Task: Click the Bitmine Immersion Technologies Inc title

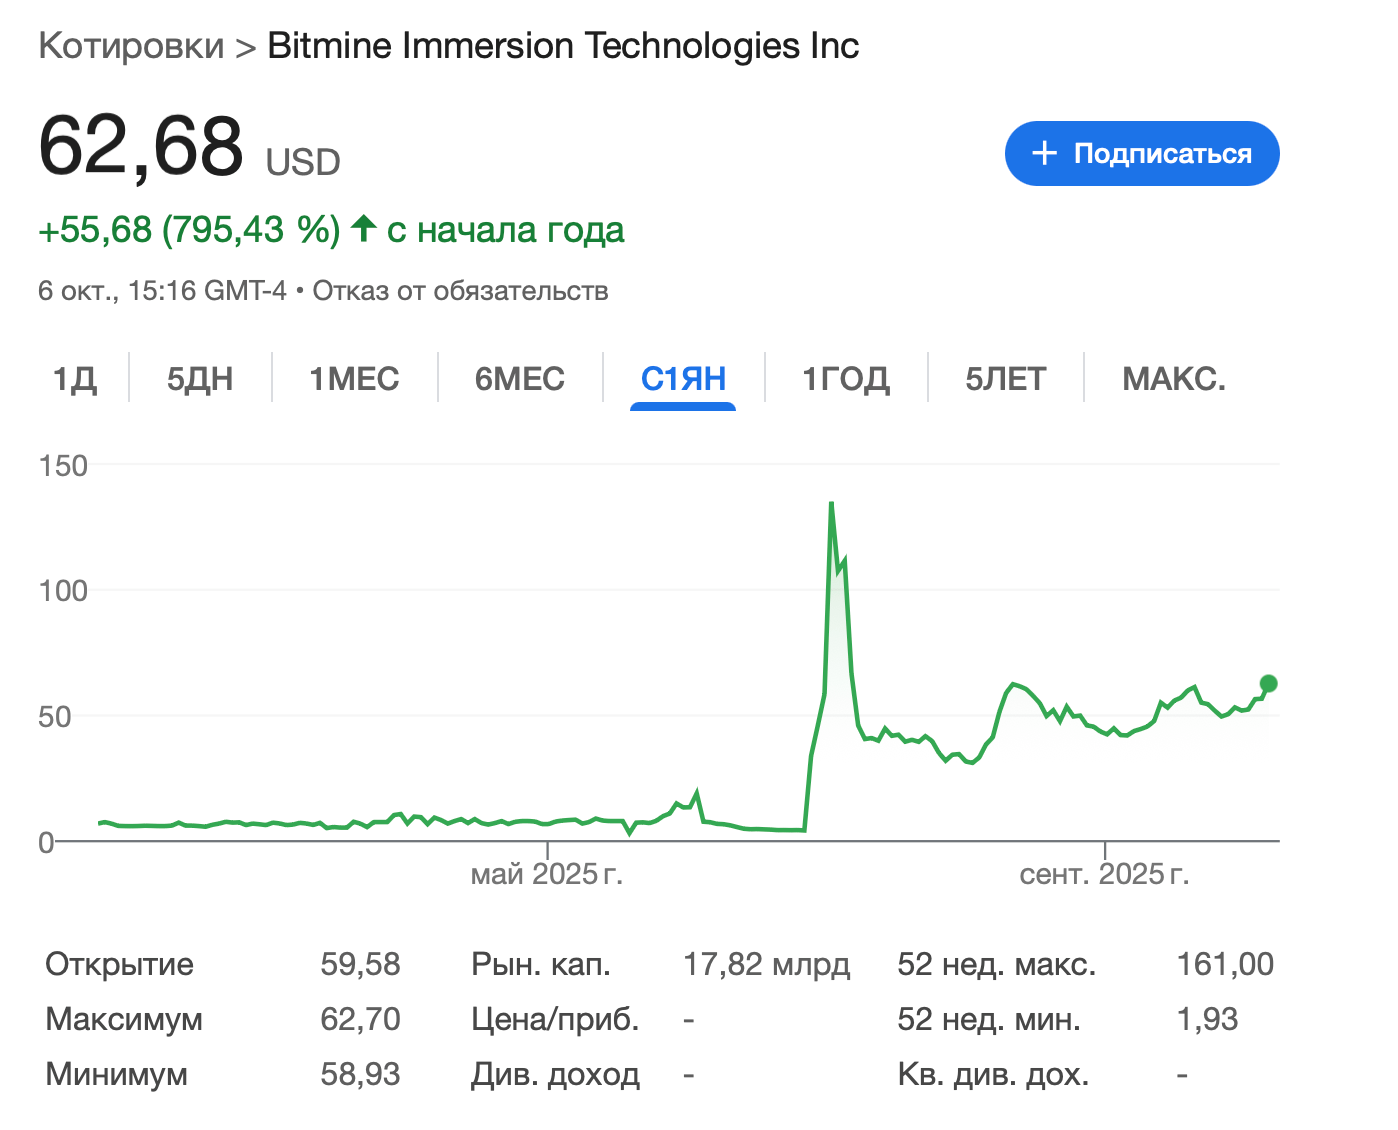Action: pyautogui.click(x=563, y=46)
